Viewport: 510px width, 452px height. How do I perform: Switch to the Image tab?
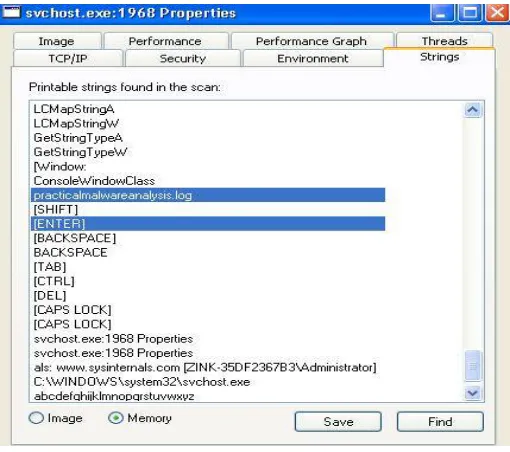[57, 41]
